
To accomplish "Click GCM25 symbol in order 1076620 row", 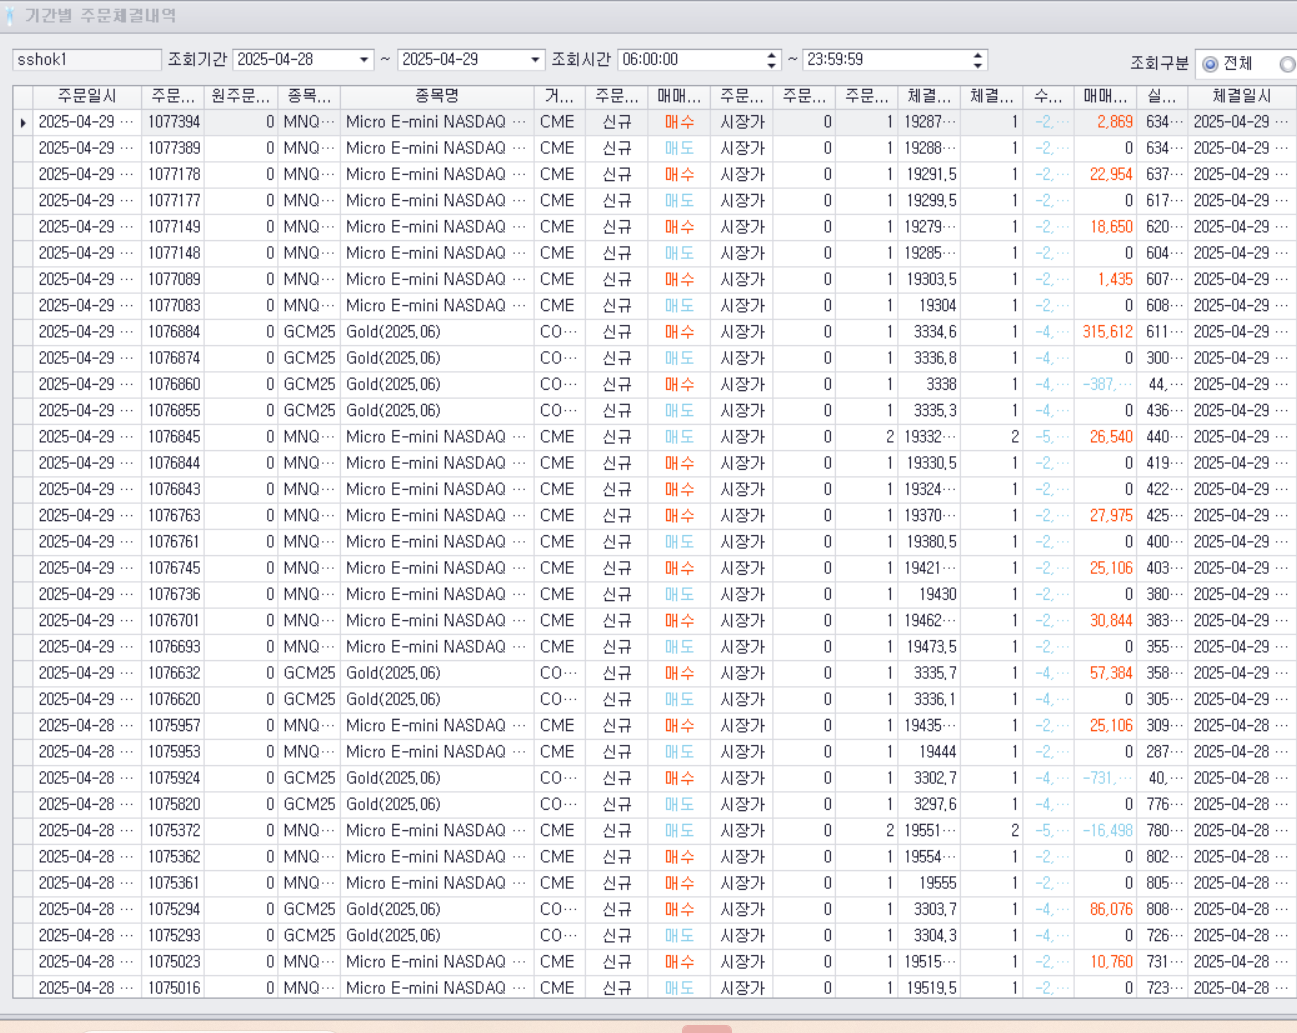I will [x=309, y=700].
